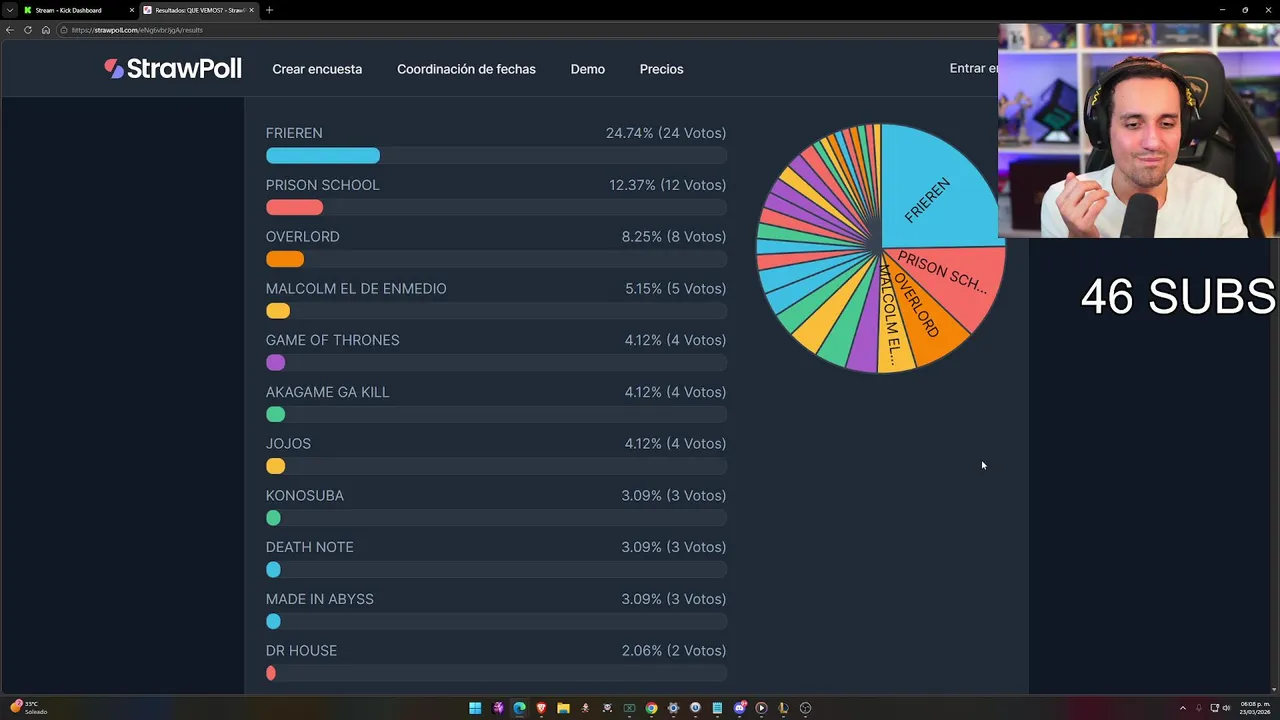Click the PRISON SCHOOL red result bar
Viewport: 1280px width, 720px height.
294,207
